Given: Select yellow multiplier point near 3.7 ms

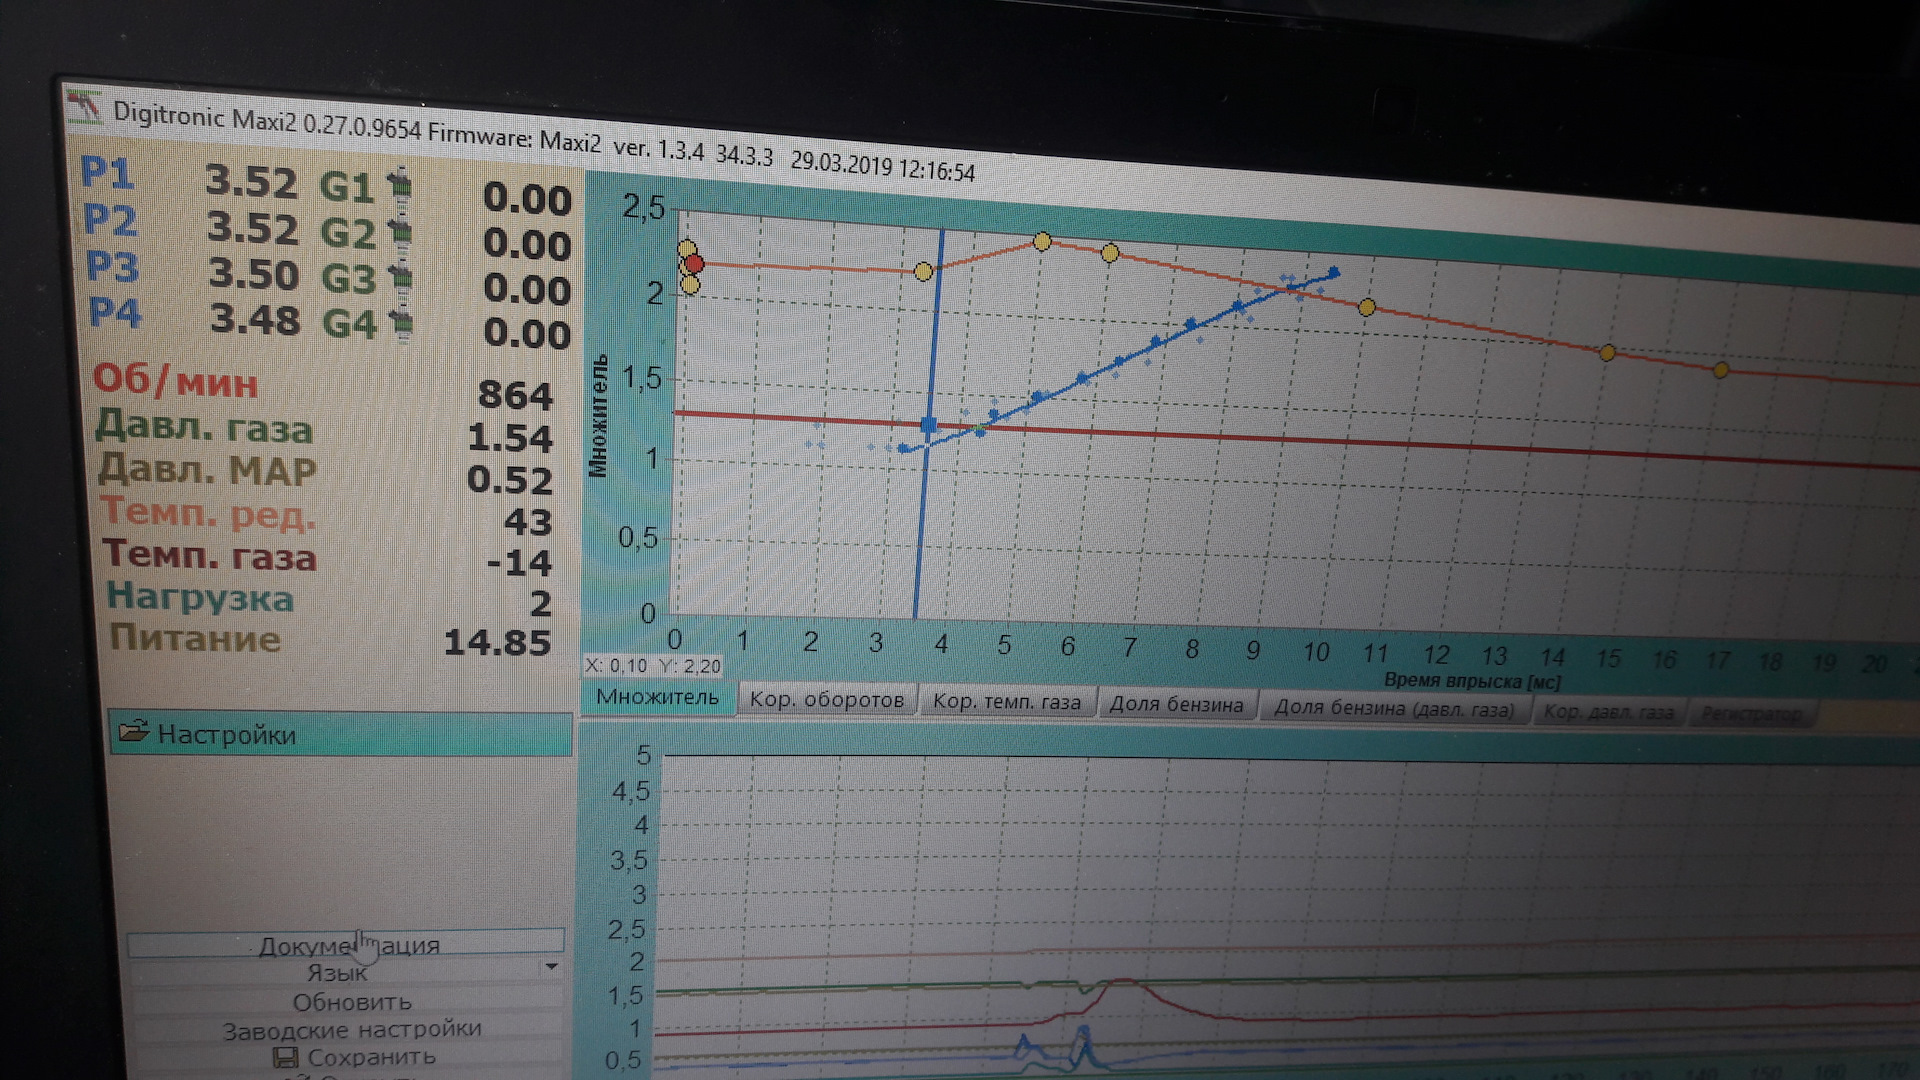Looking at the screenshot, I should point(923,271).
